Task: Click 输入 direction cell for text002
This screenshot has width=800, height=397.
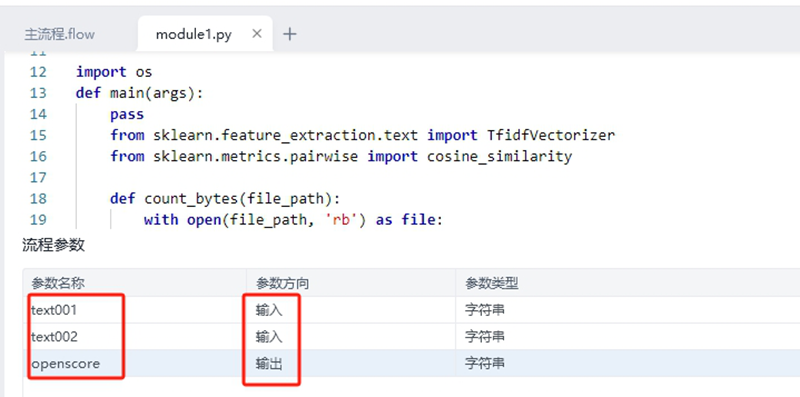Action: 352,337
